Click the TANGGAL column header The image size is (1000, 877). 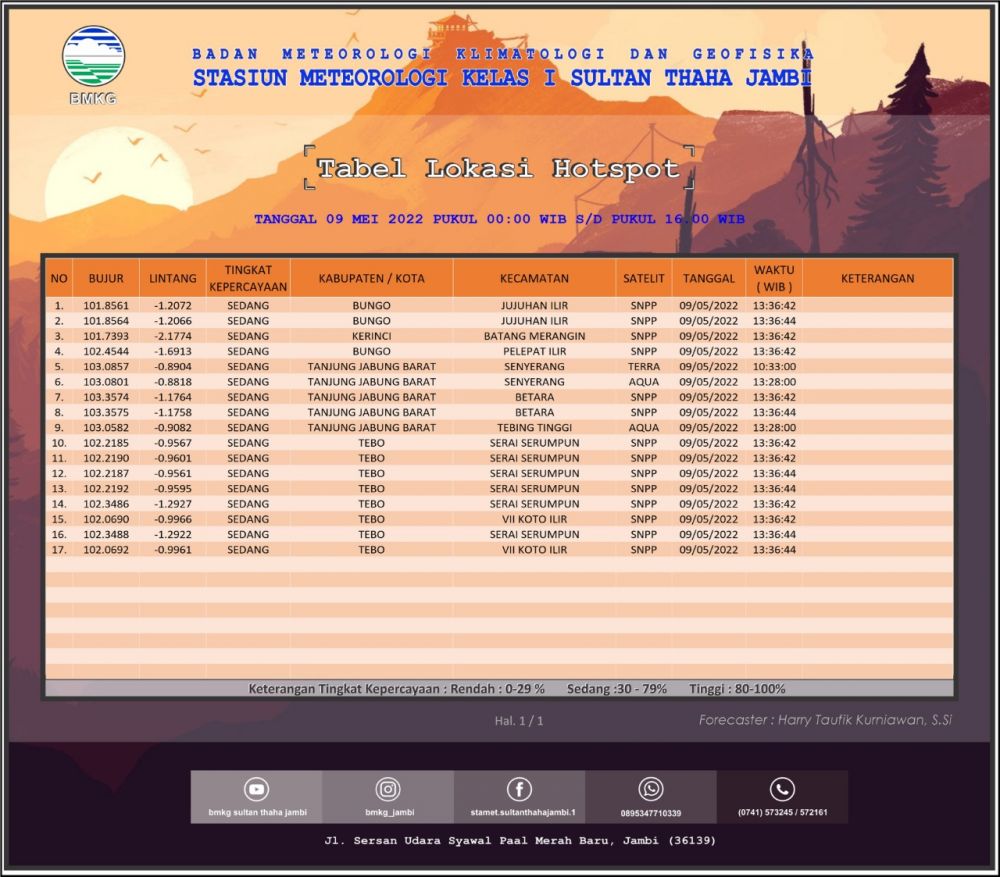click(x=709, y=278)
